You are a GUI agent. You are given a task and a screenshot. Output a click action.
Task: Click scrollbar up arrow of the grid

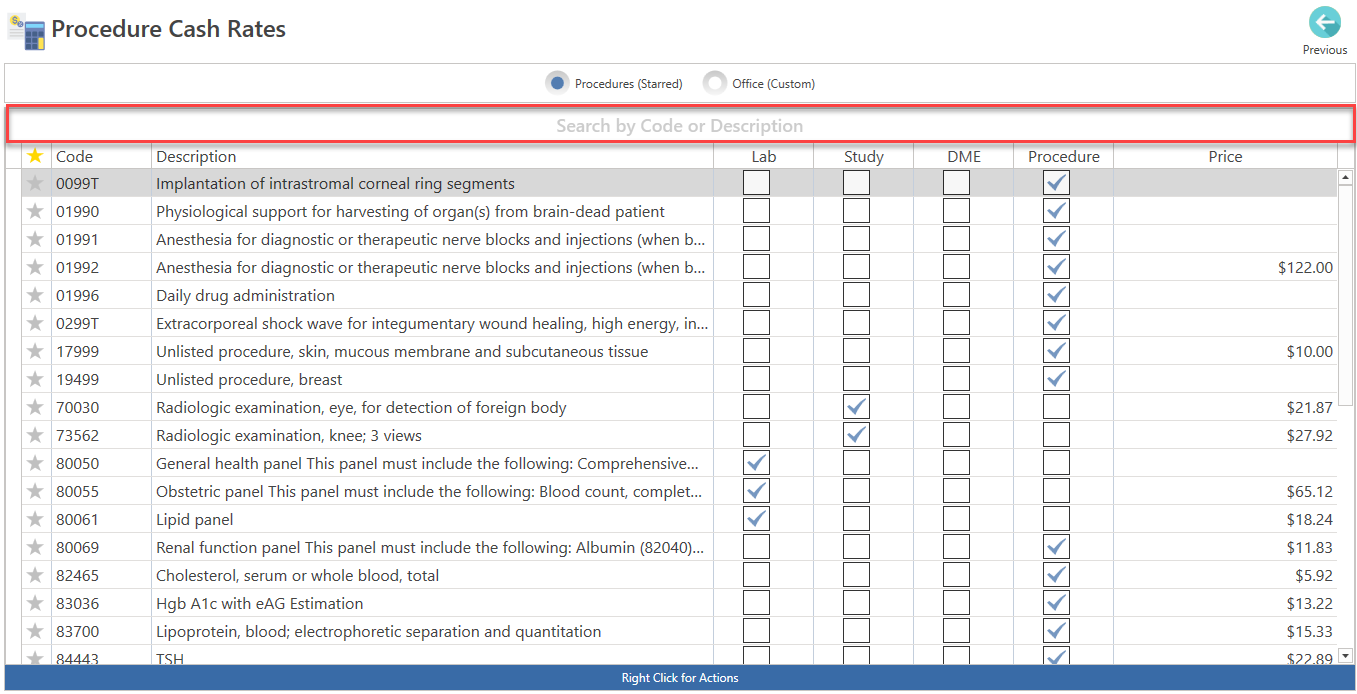pyautogui.click(x=1345, y=177)
